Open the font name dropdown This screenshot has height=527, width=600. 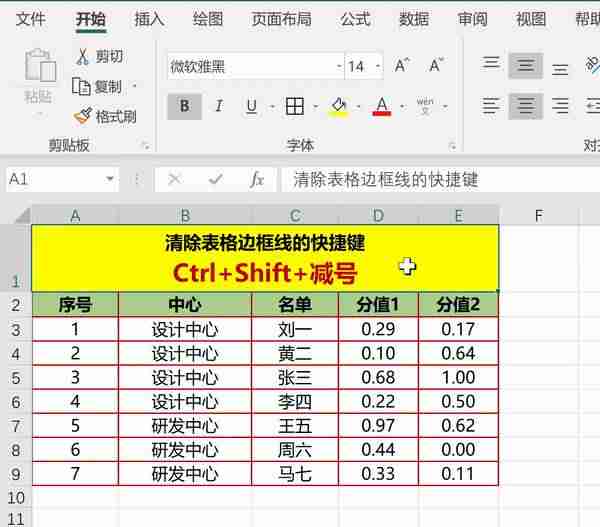tap(339, 66)
